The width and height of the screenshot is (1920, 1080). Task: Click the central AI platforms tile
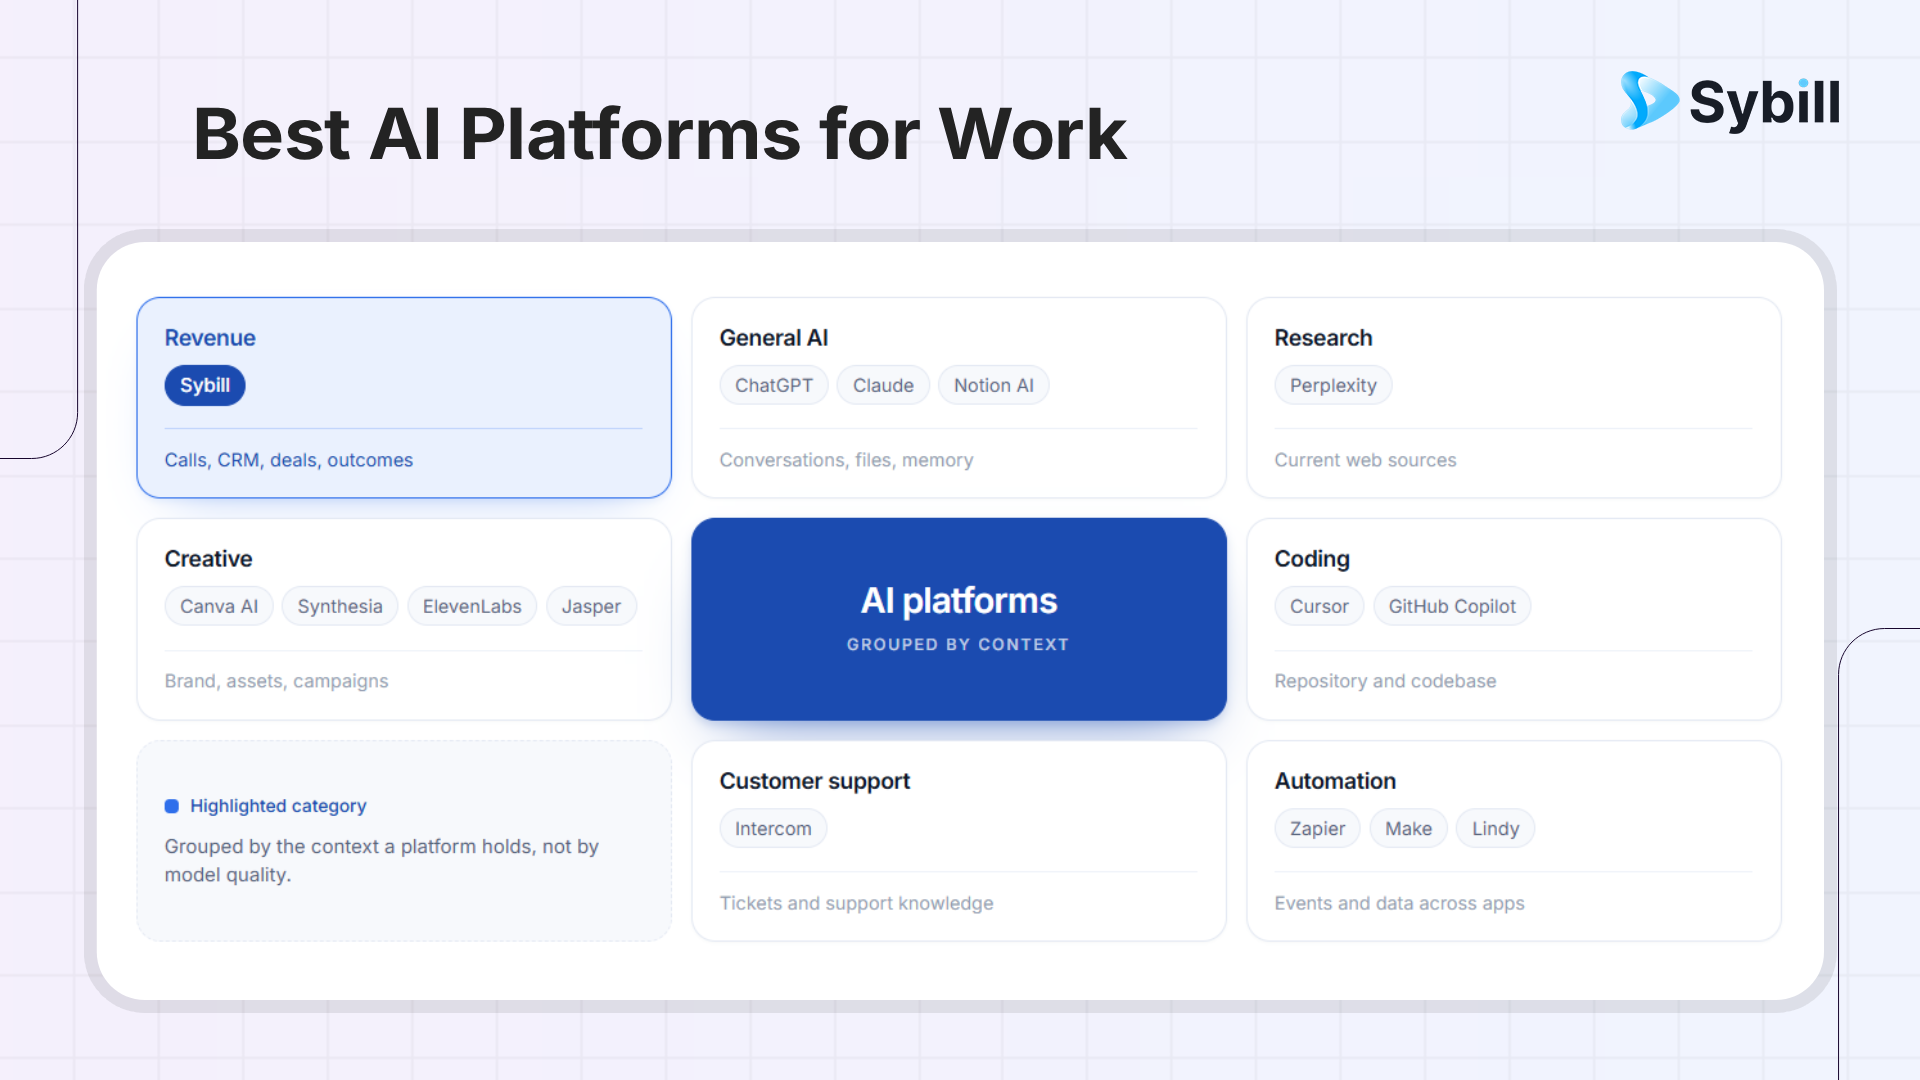pyautogui.click(x=959, y=619)
